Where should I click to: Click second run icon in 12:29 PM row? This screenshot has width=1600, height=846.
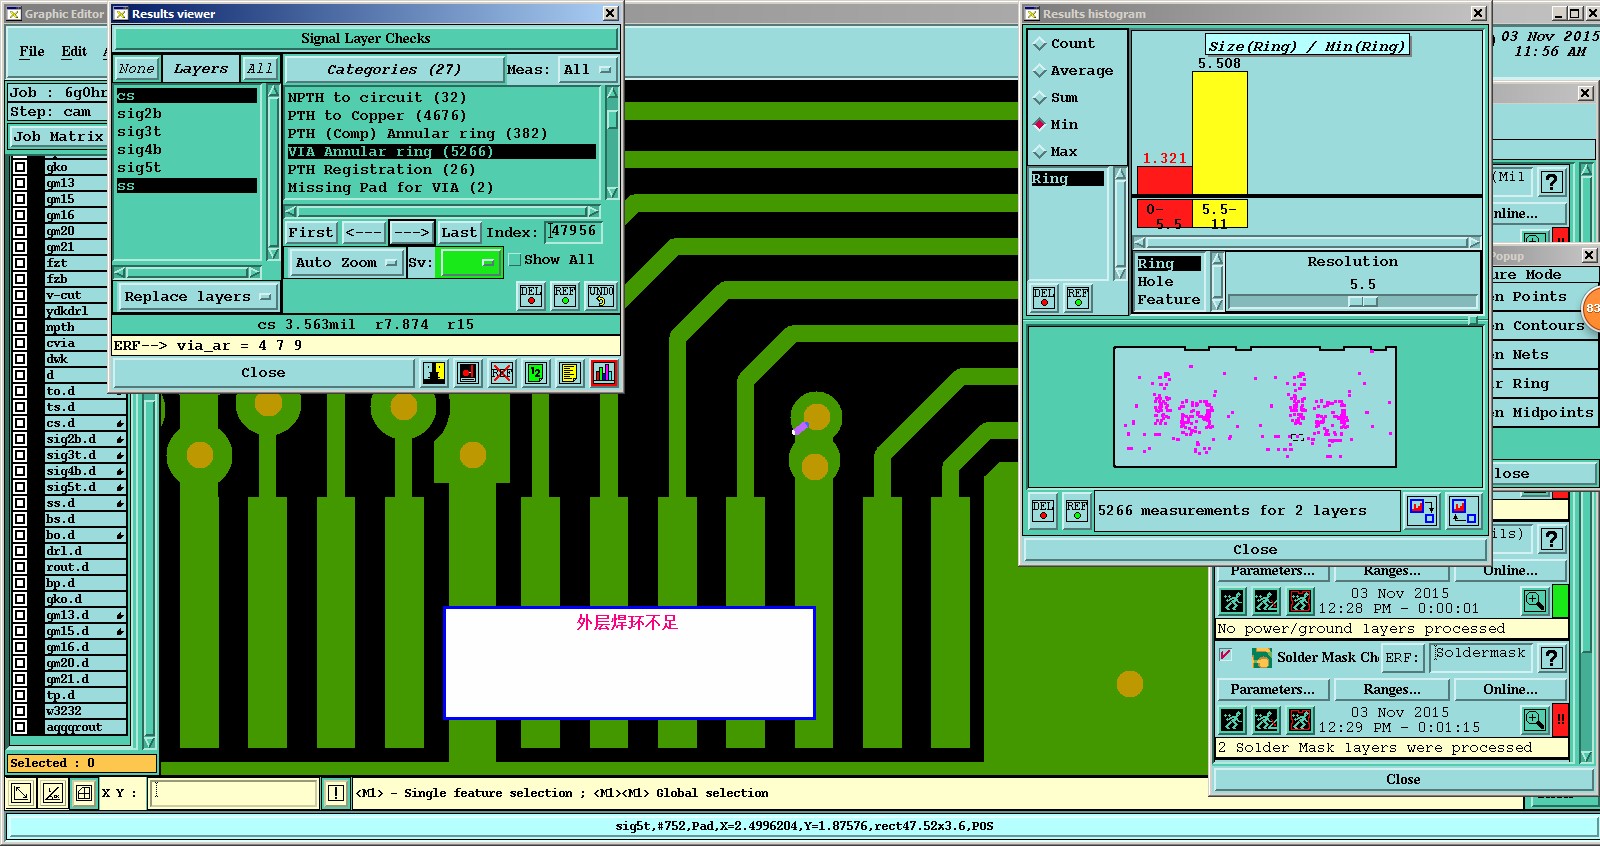(x=1266, y=720)
